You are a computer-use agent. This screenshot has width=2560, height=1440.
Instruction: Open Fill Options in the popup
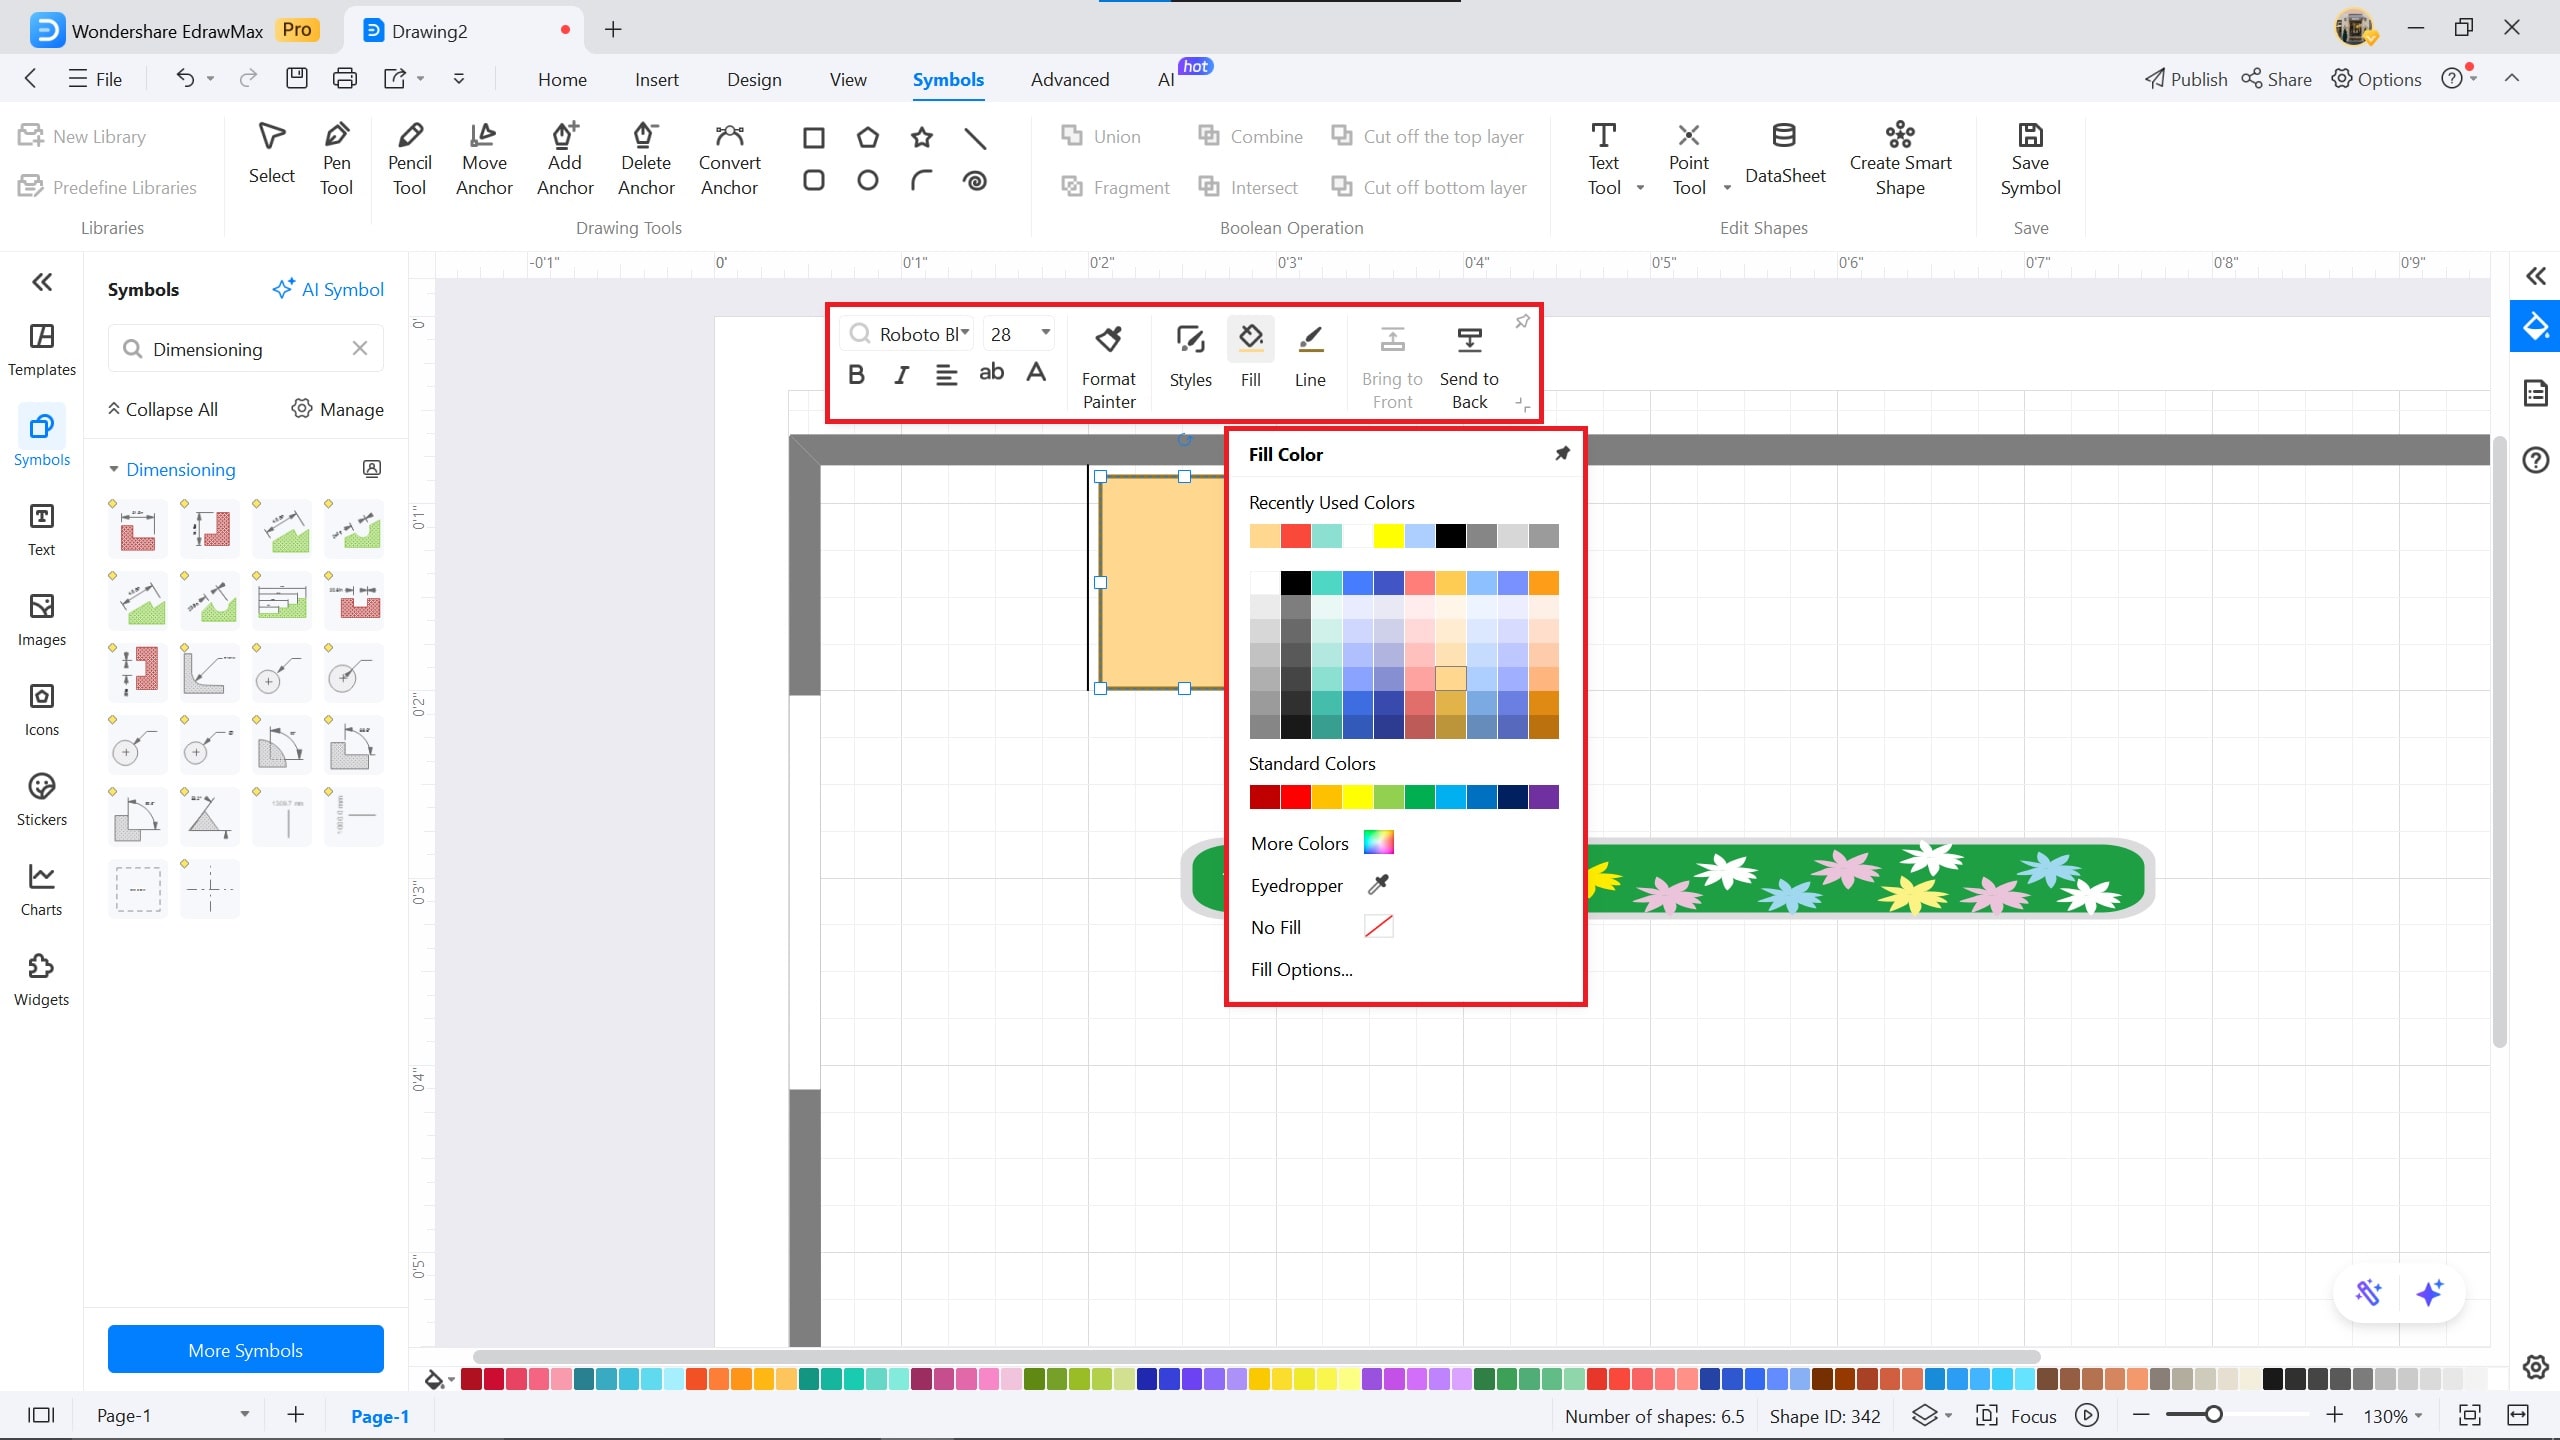pos(1301,969)
